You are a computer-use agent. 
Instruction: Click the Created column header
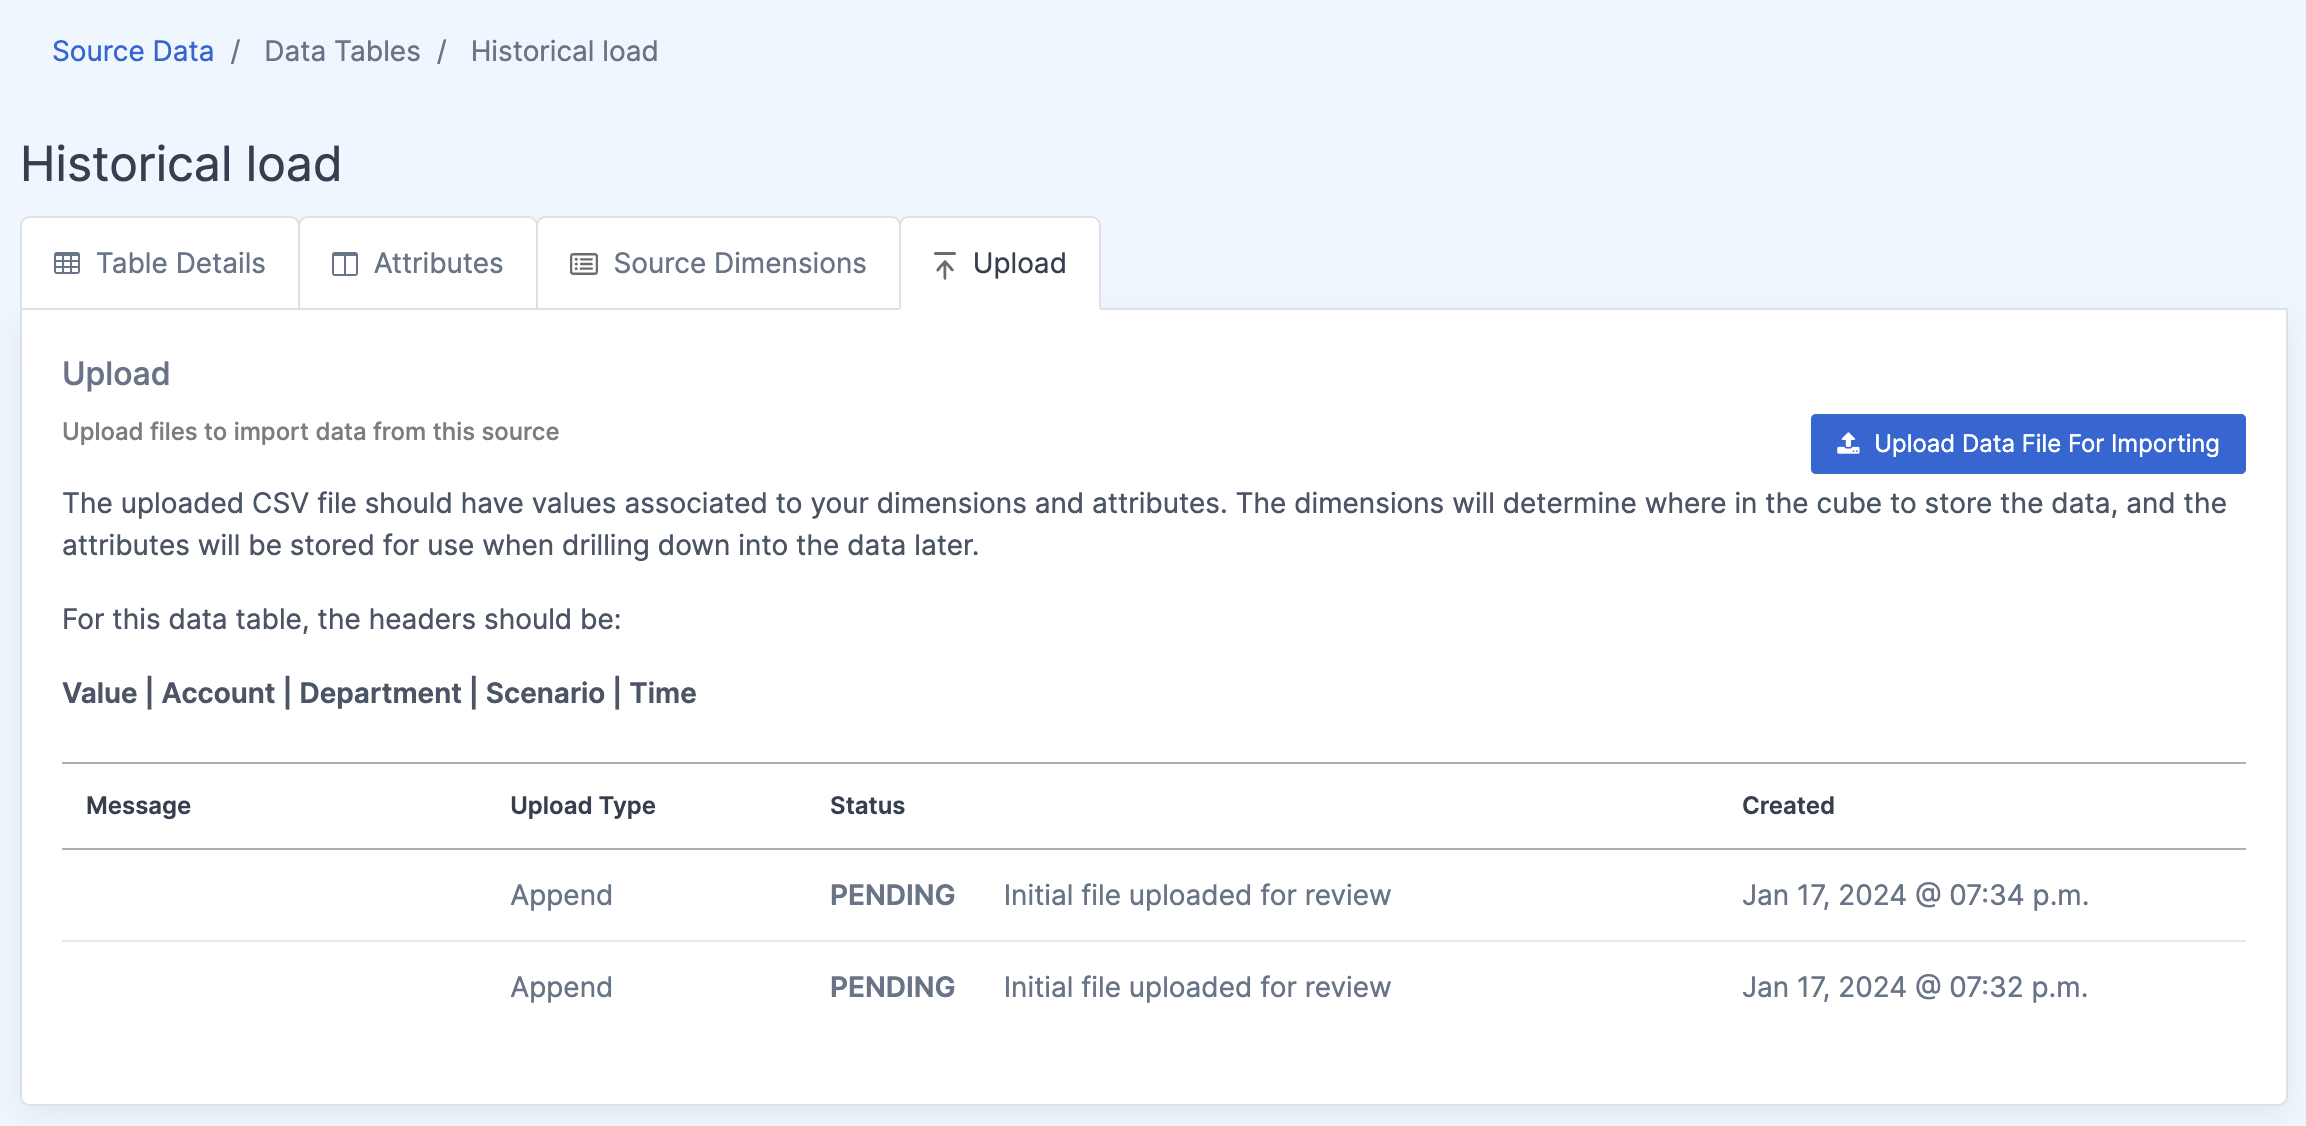1788,805
